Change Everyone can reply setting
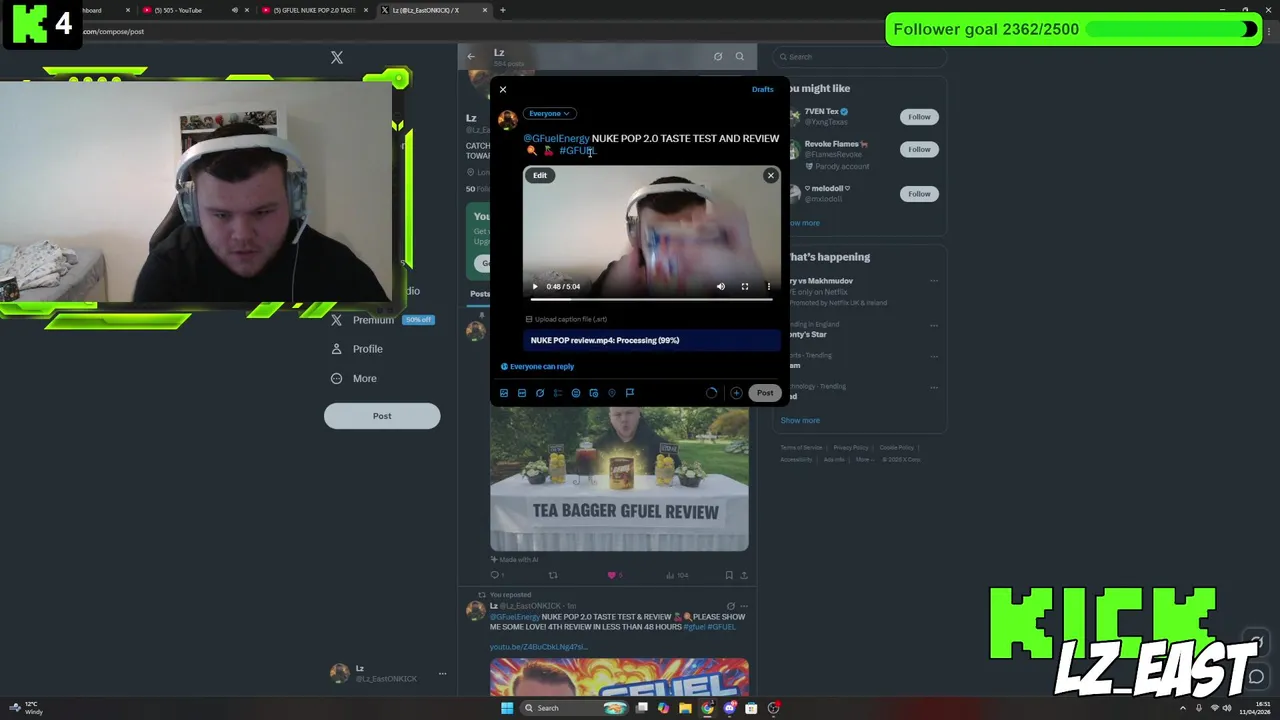The width and height of the screenshot is (1280, 720). click(x=537, y=366)
